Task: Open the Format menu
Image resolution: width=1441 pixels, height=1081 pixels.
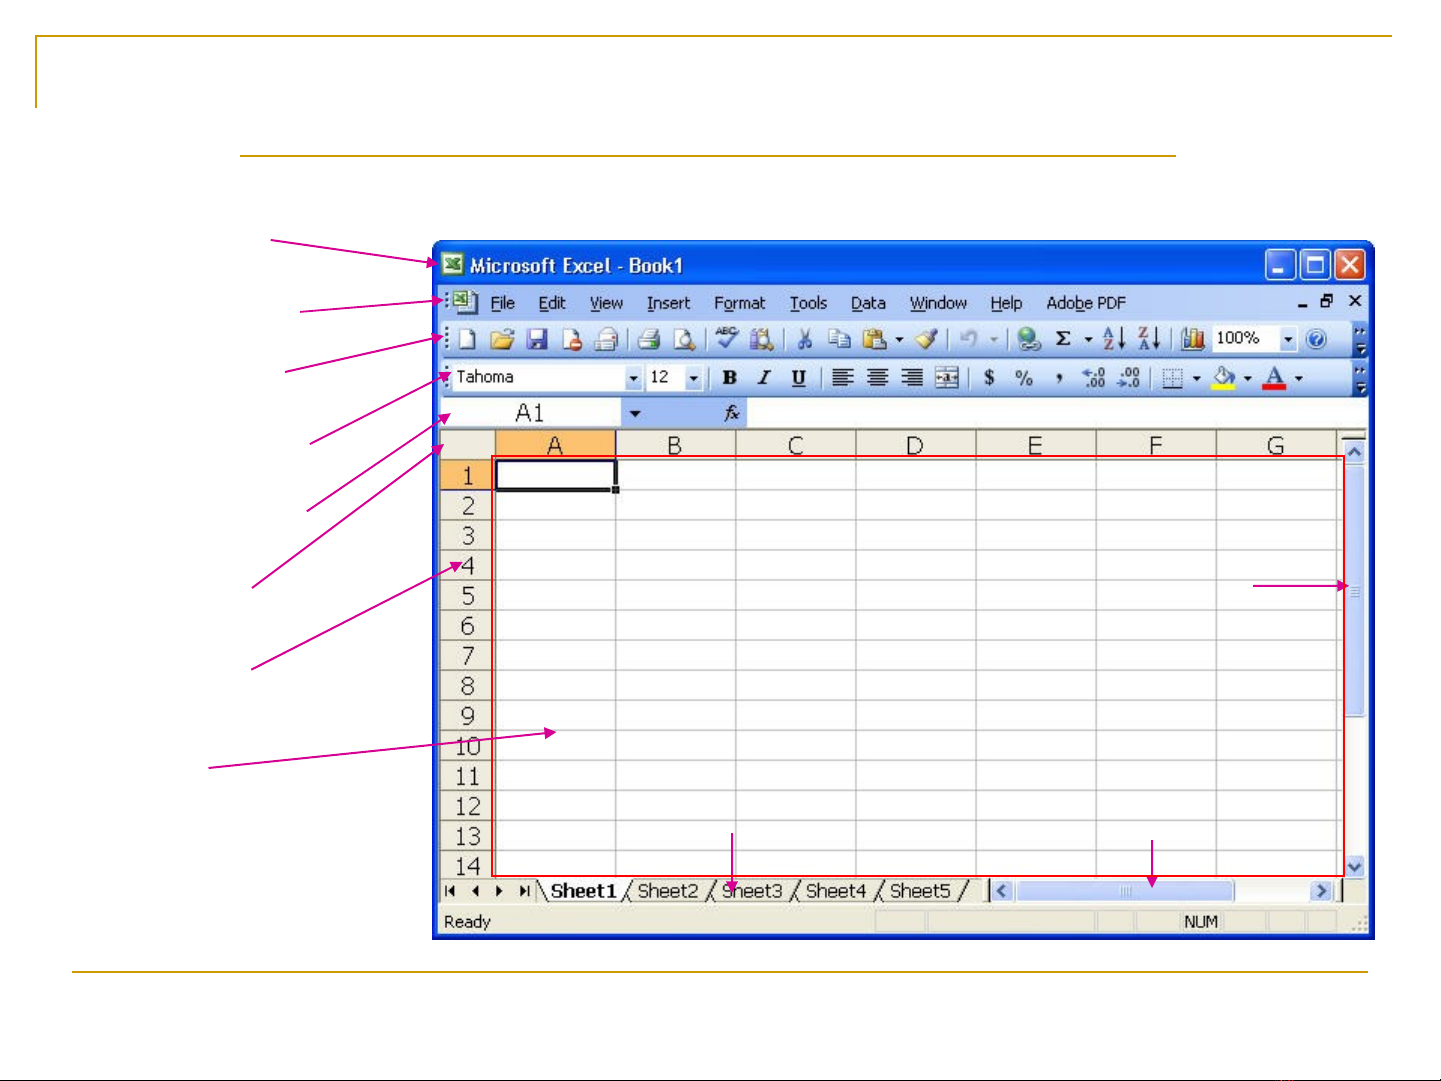Action: (x=739, y=303)
